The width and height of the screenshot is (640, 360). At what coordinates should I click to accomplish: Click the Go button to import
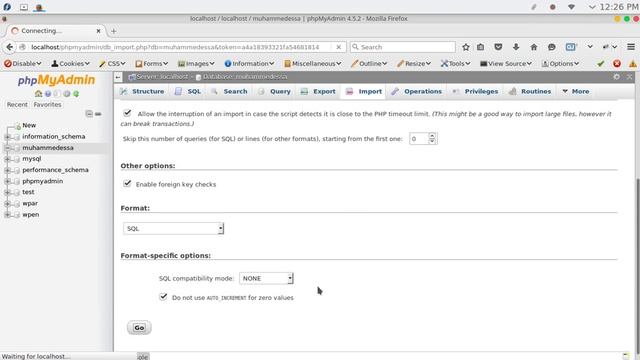(139, 328)
